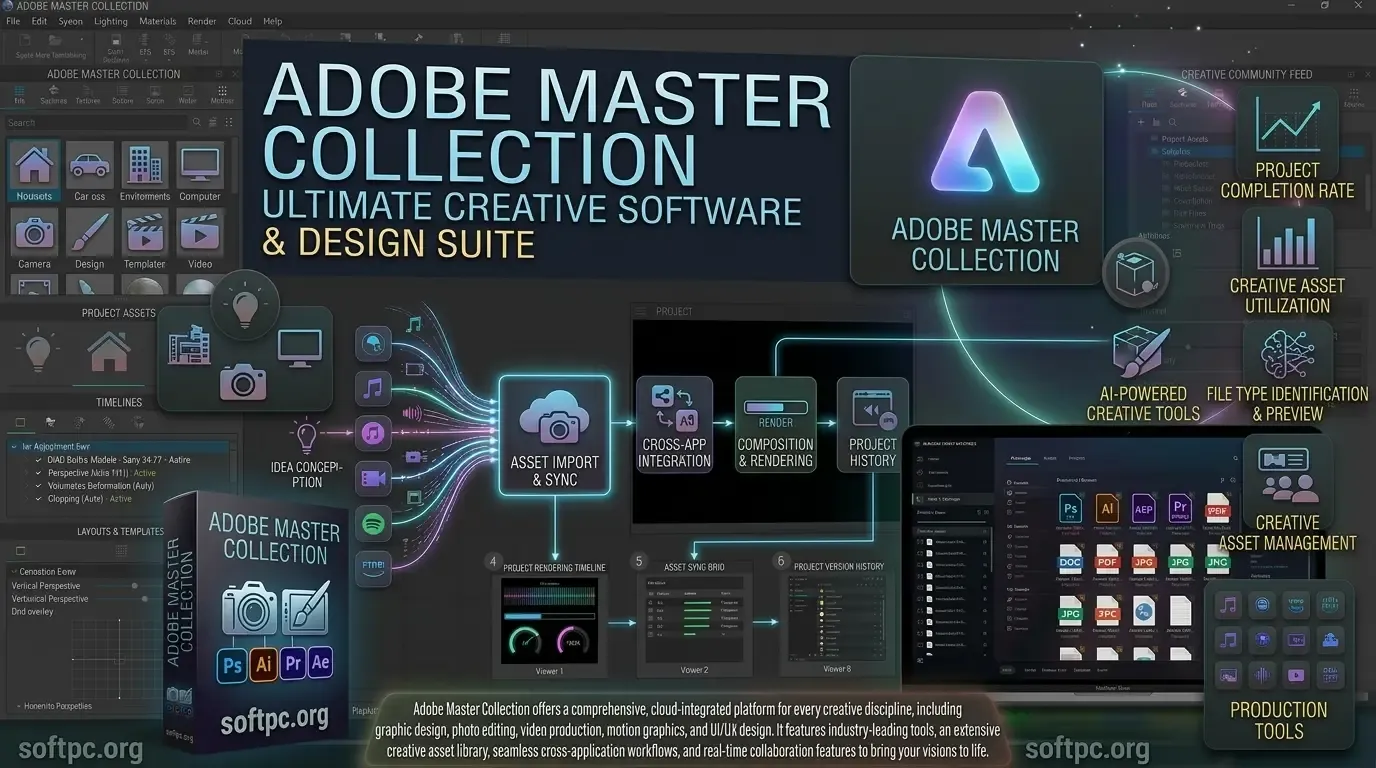This screenshot has height=768, width=1376.
Task: Select the Templater clapperboard icon
Action: (145, 232)
